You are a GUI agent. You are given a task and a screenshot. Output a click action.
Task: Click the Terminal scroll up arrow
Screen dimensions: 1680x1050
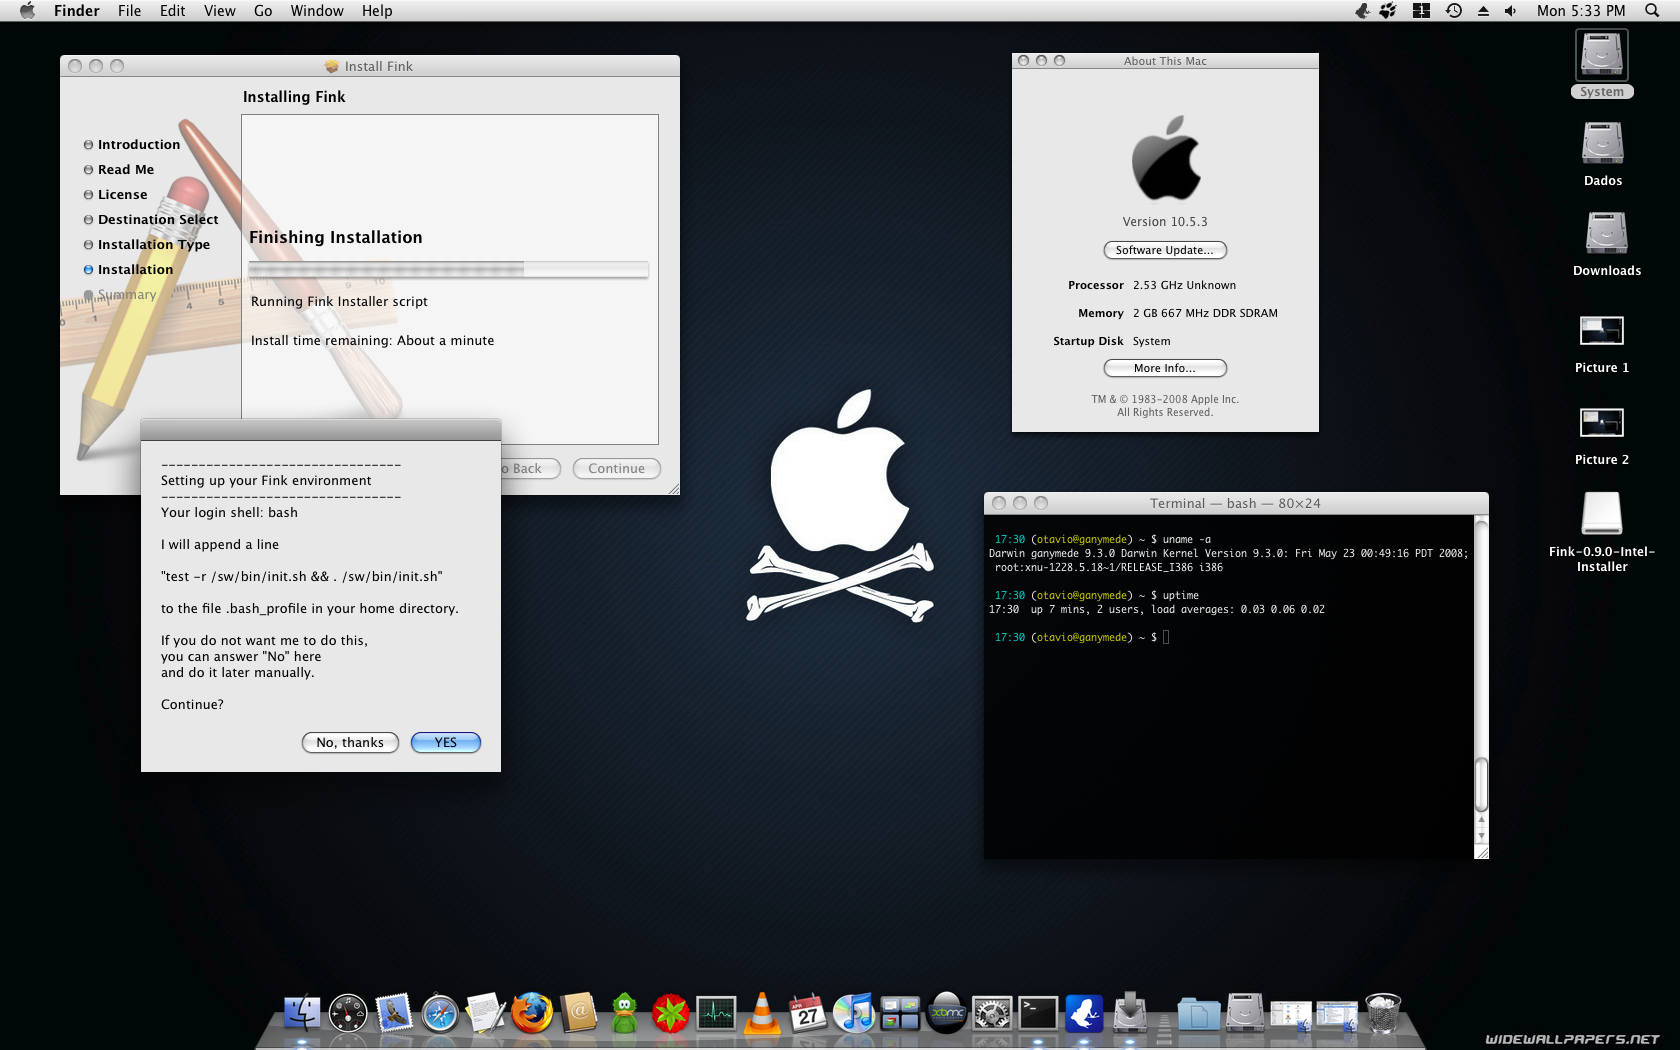point(1482,820)
